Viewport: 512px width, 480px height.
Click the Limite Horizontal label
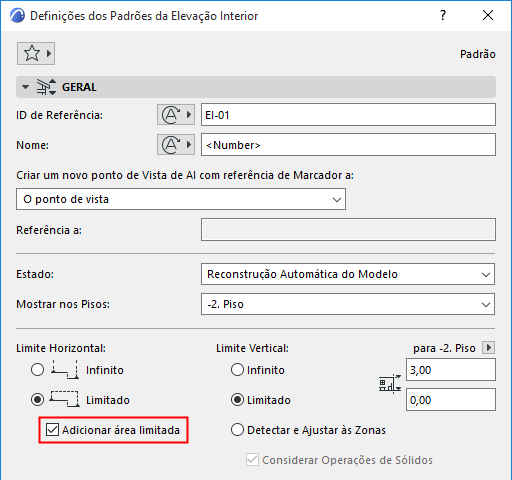coord(61,348)
